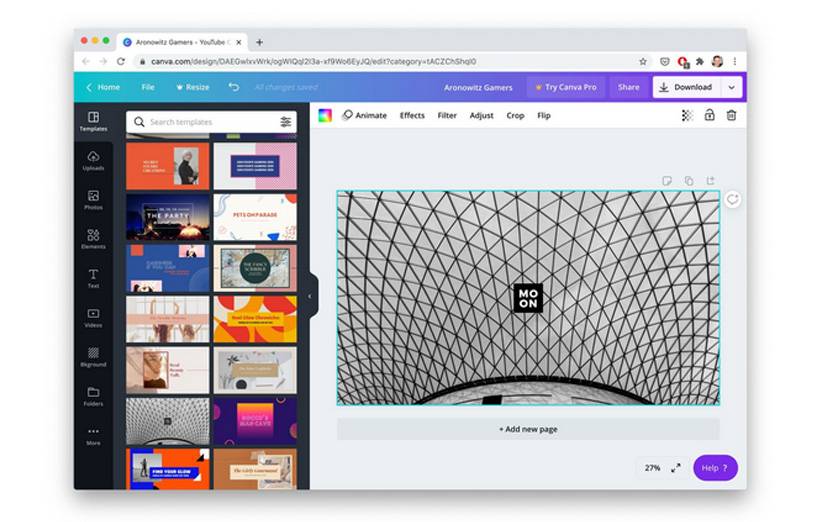Click the Aronowitz Gamers design title
Image resolution: width=822 pixels, height=522 pixels.
[x=478, y=87]
